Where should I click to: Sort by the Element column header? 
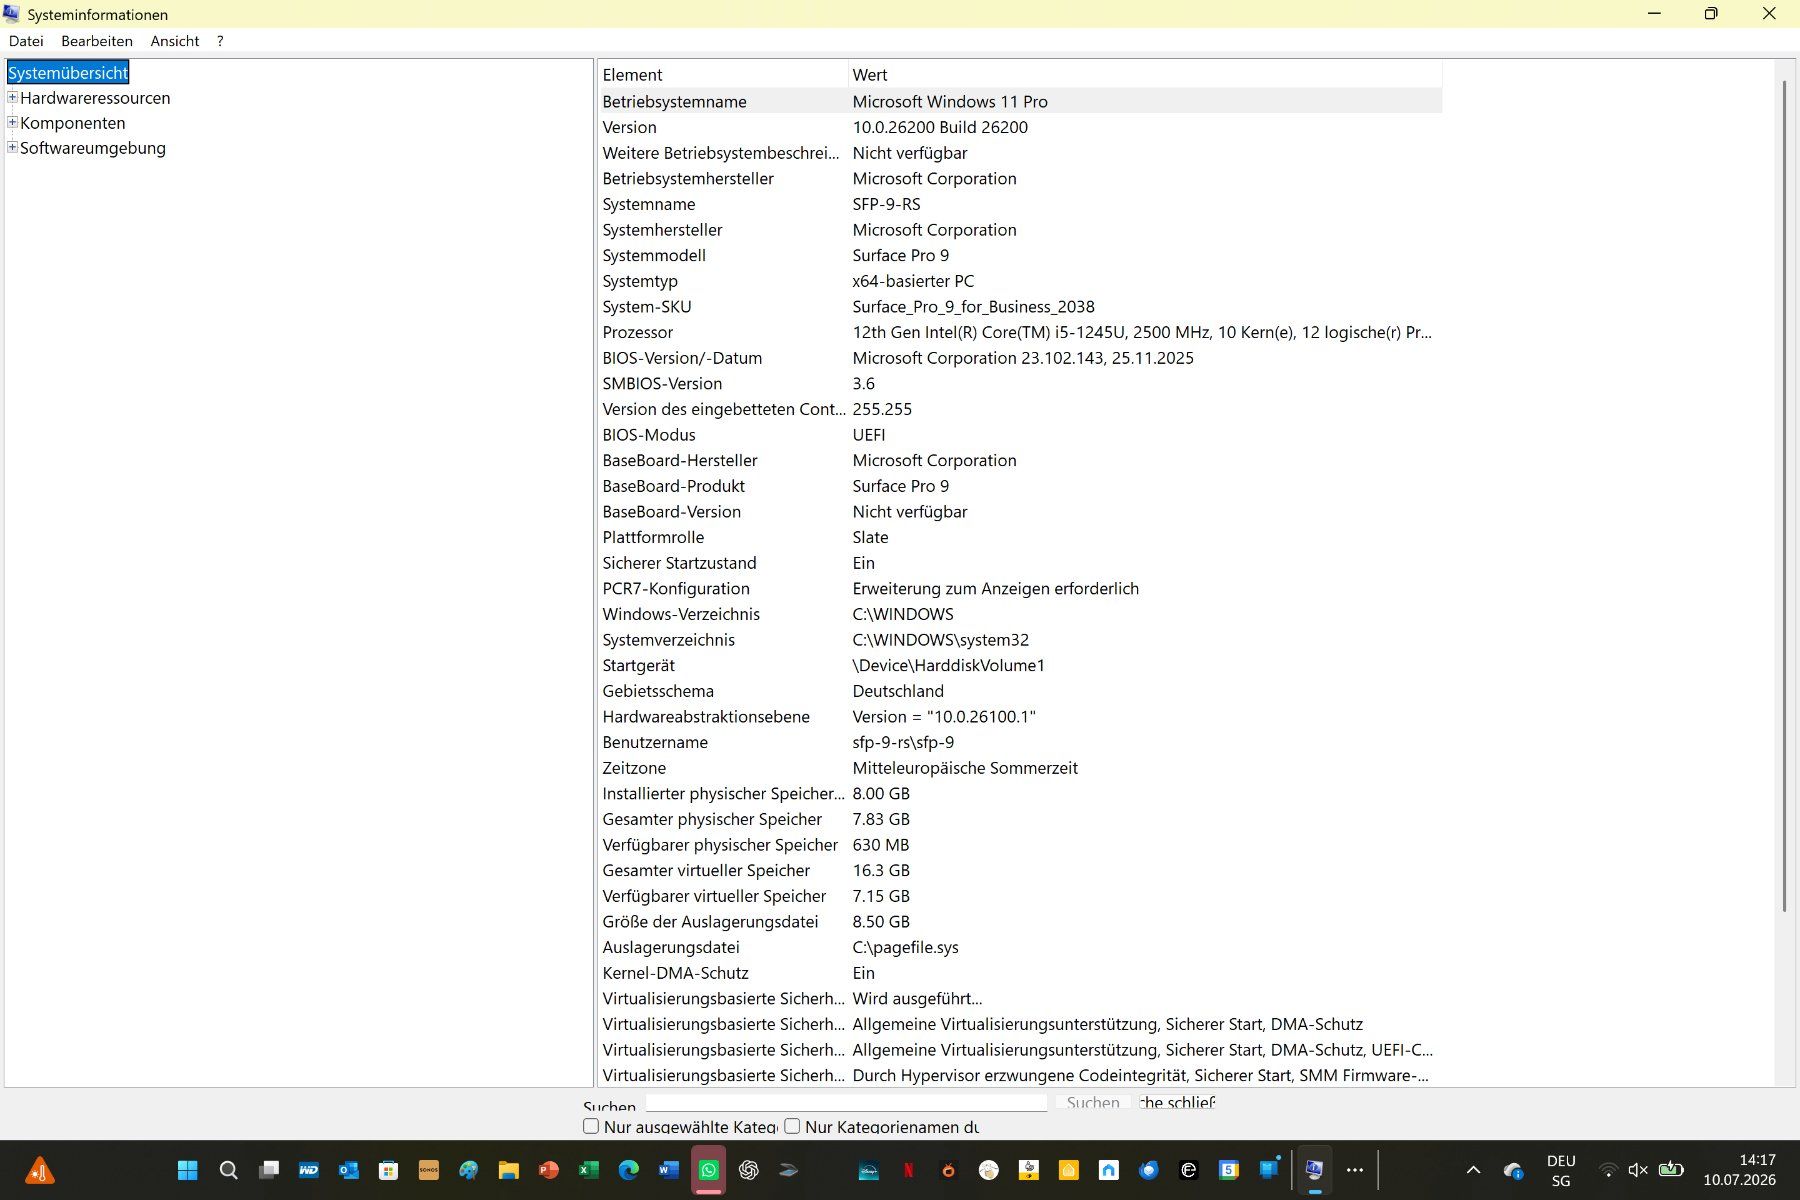[722, 75]
